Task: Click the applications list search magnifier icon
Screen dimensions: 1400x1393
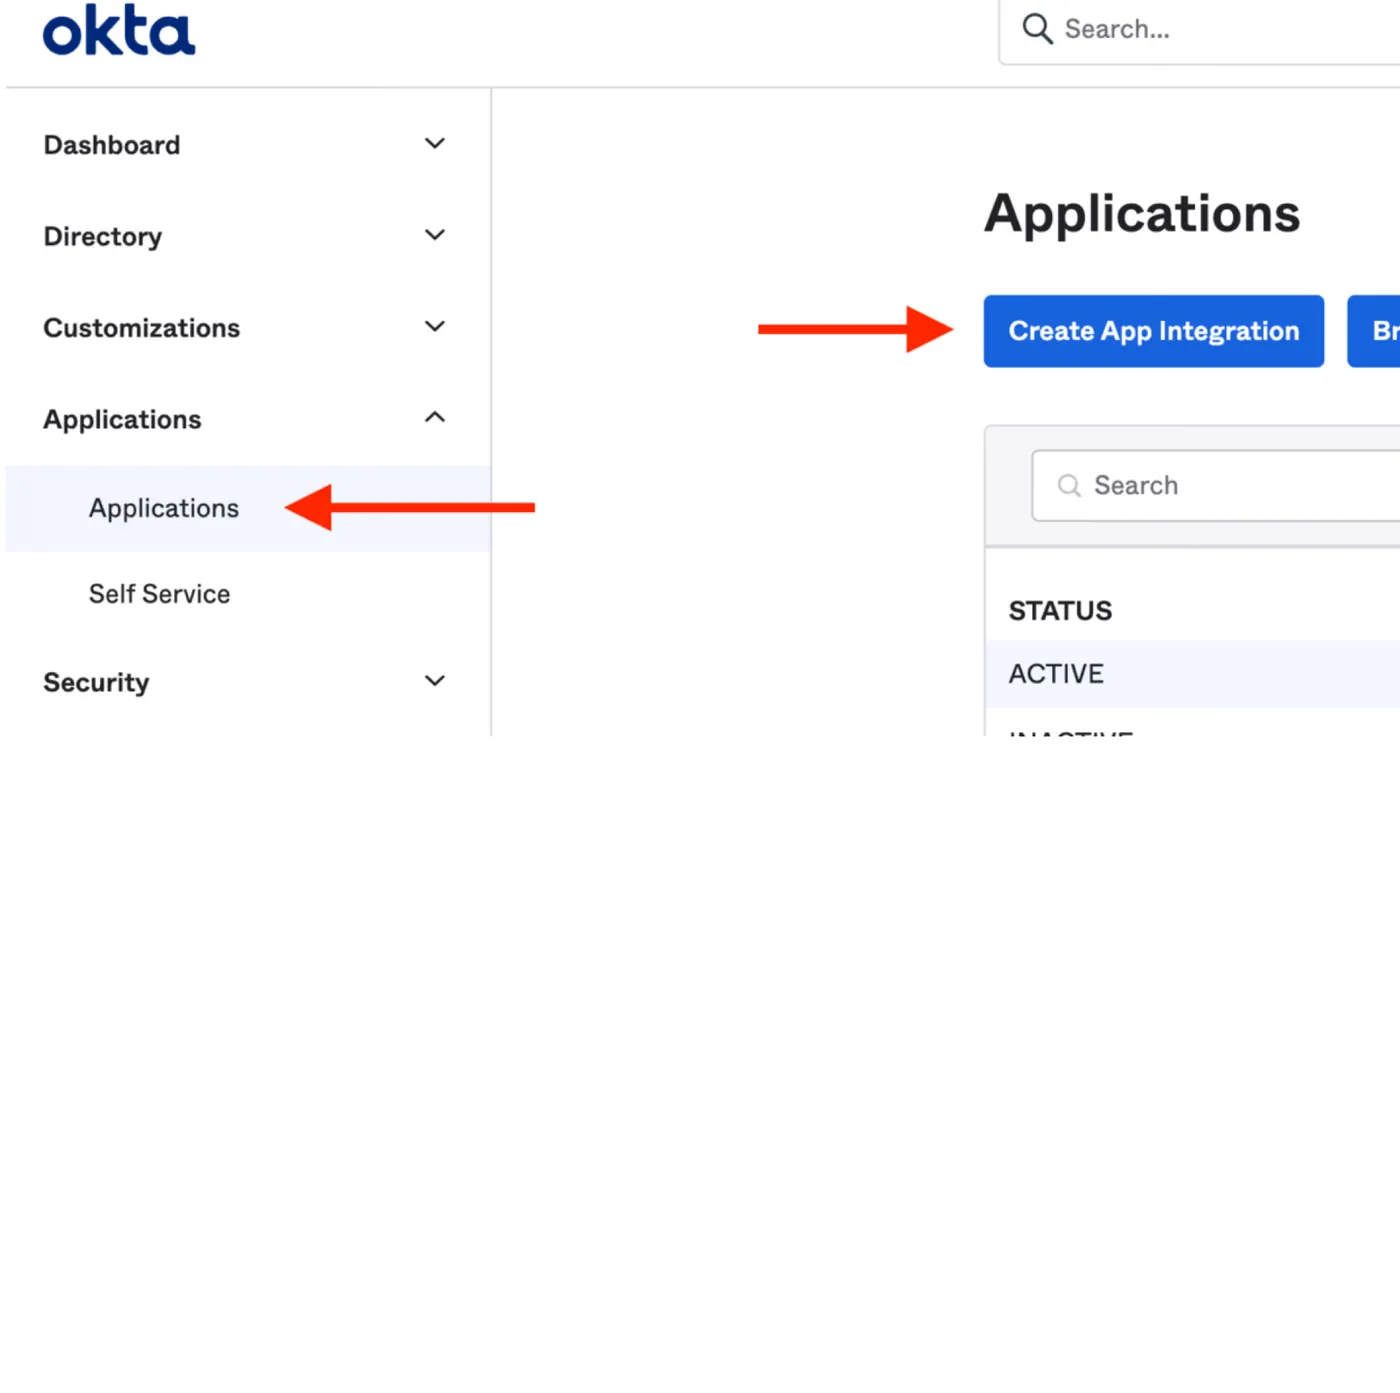Action: (x=1069, y=485)
